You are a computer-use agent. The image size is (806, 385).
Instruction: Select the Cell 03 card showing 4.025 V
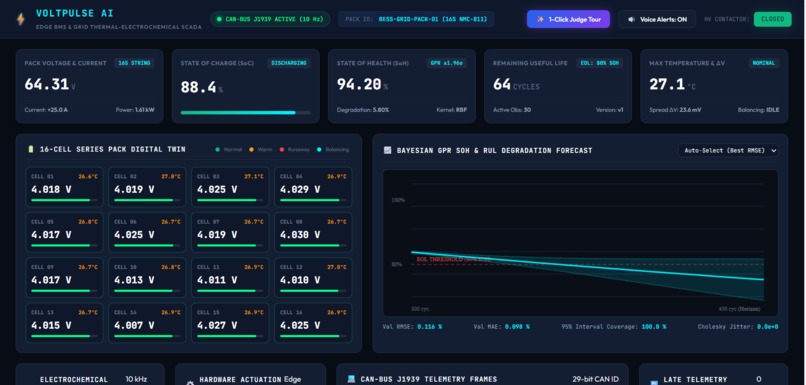point(230,187)
